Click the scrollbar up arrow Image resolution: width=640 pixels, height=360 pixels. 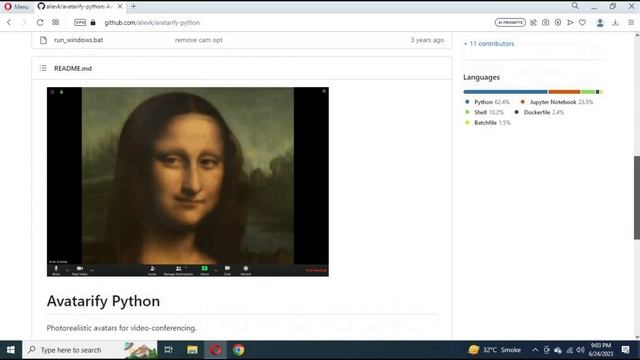pos(637,36)
